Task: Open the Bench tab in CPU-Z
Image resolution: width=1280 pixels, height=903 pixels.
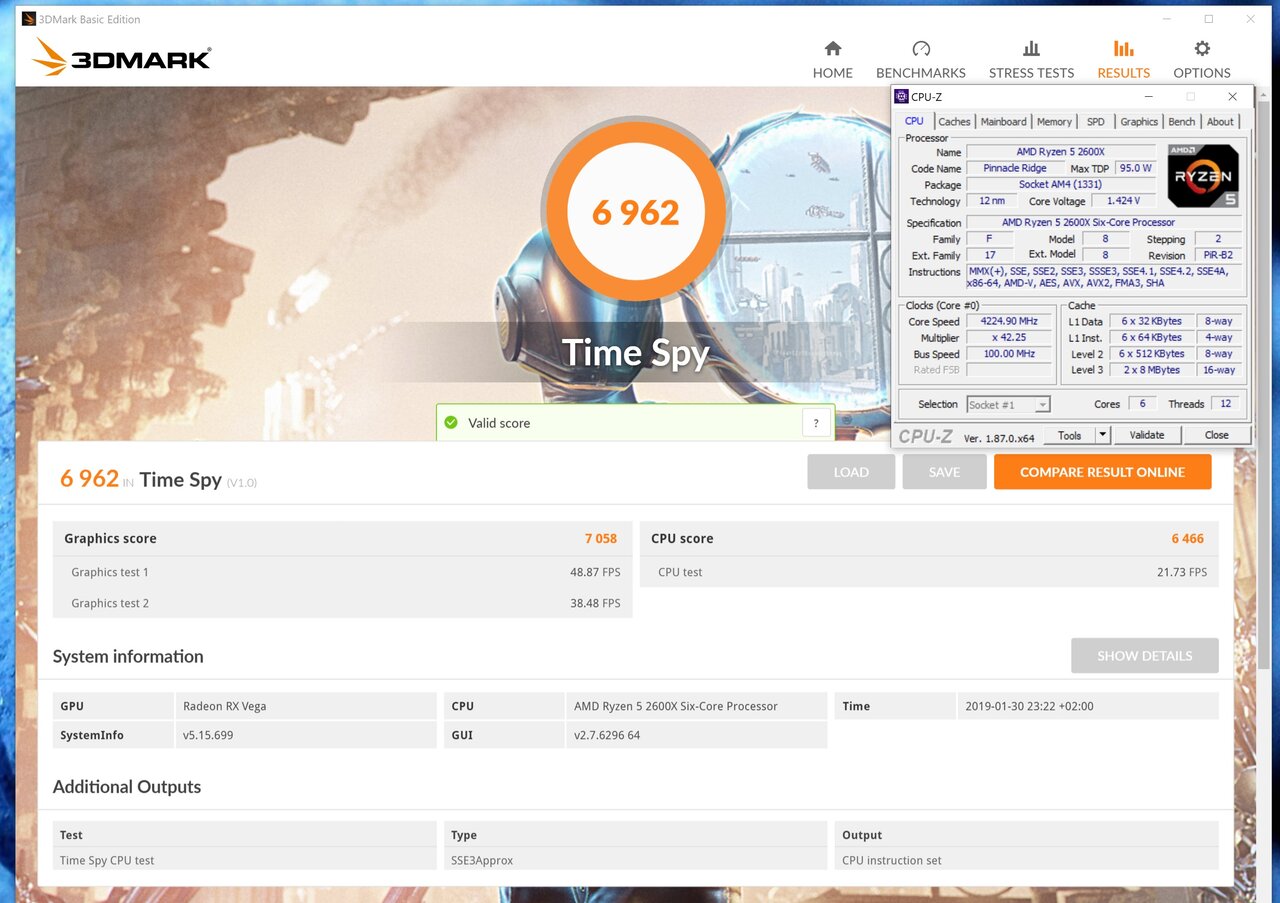Action: pyautogui.click(x=1182, y=122)
